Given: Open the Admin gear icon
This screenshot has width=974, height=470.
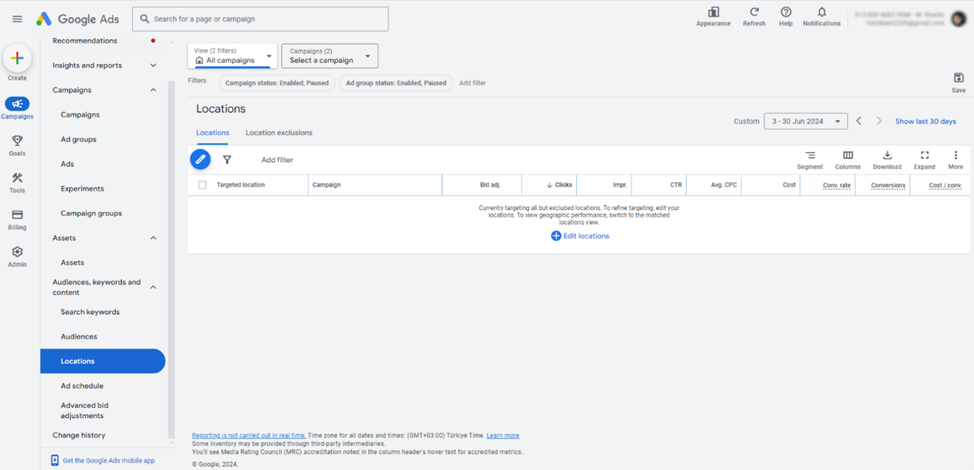Looking at the screenshot, I should click(x=17, y=252).
